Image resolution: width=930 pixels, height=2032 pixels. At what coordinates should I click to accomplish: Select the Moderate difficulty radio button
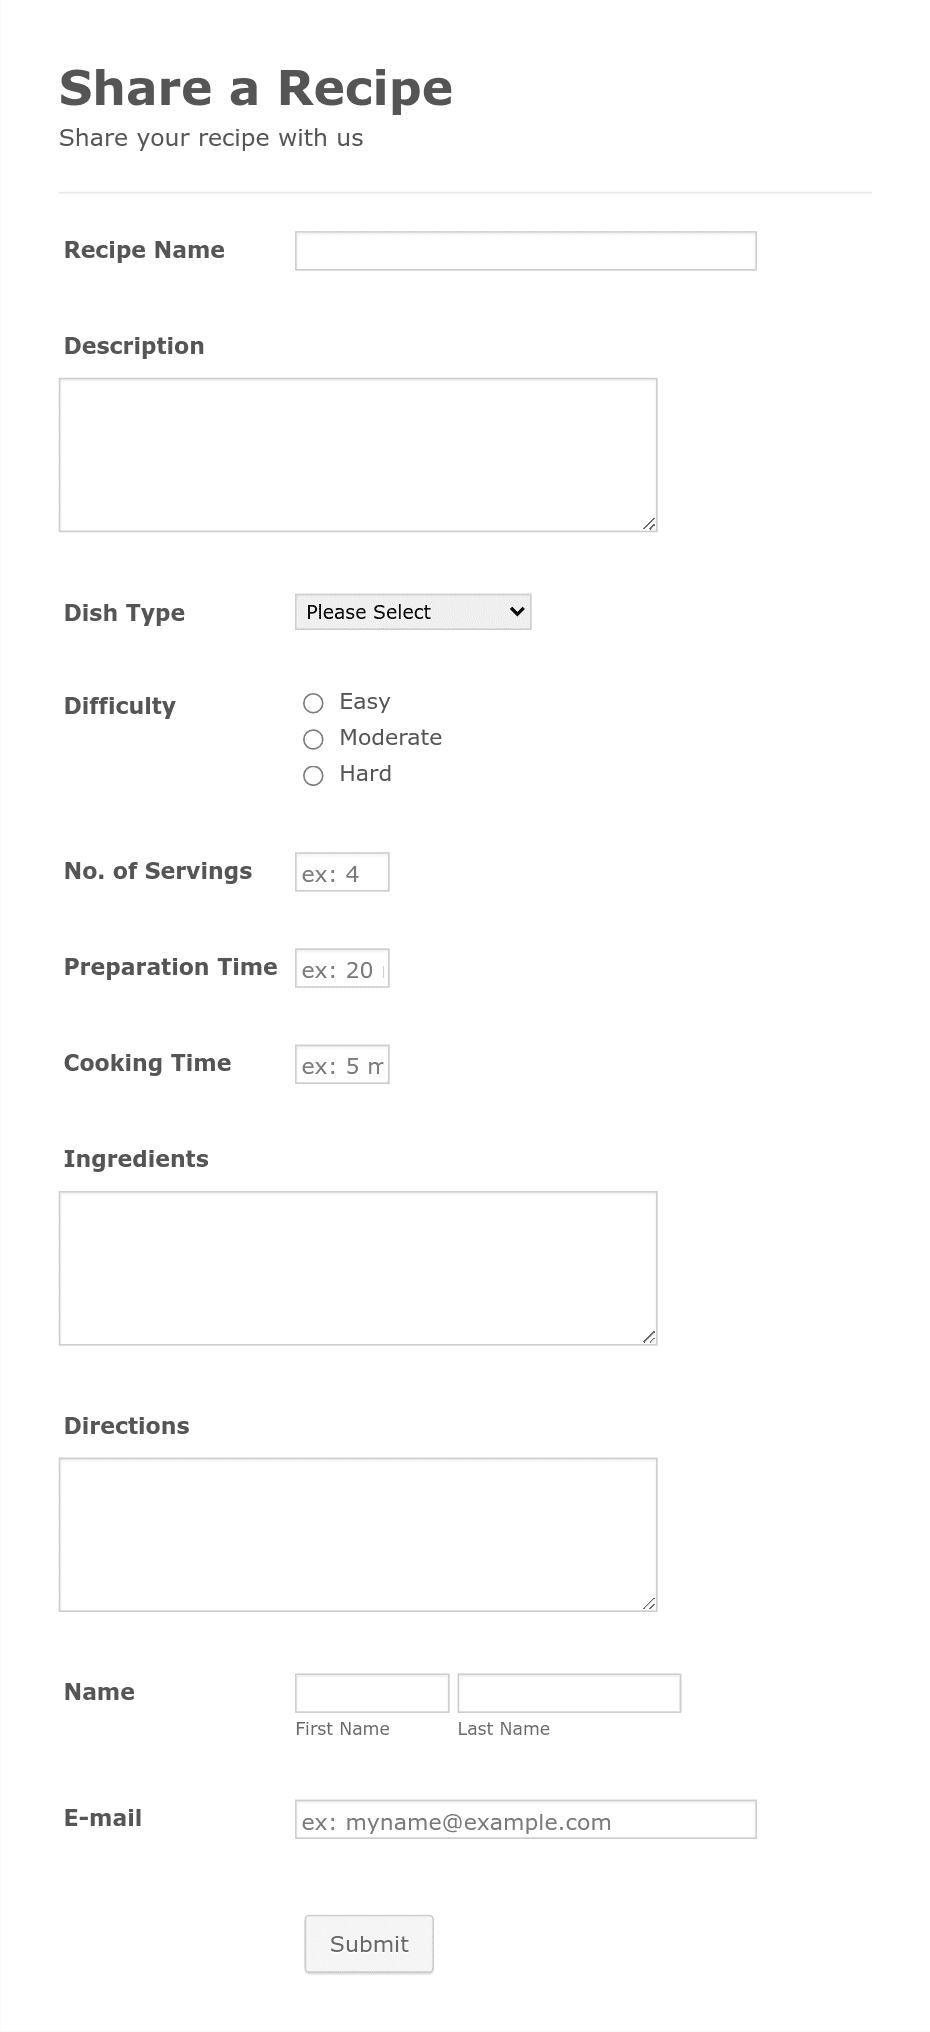313,739
